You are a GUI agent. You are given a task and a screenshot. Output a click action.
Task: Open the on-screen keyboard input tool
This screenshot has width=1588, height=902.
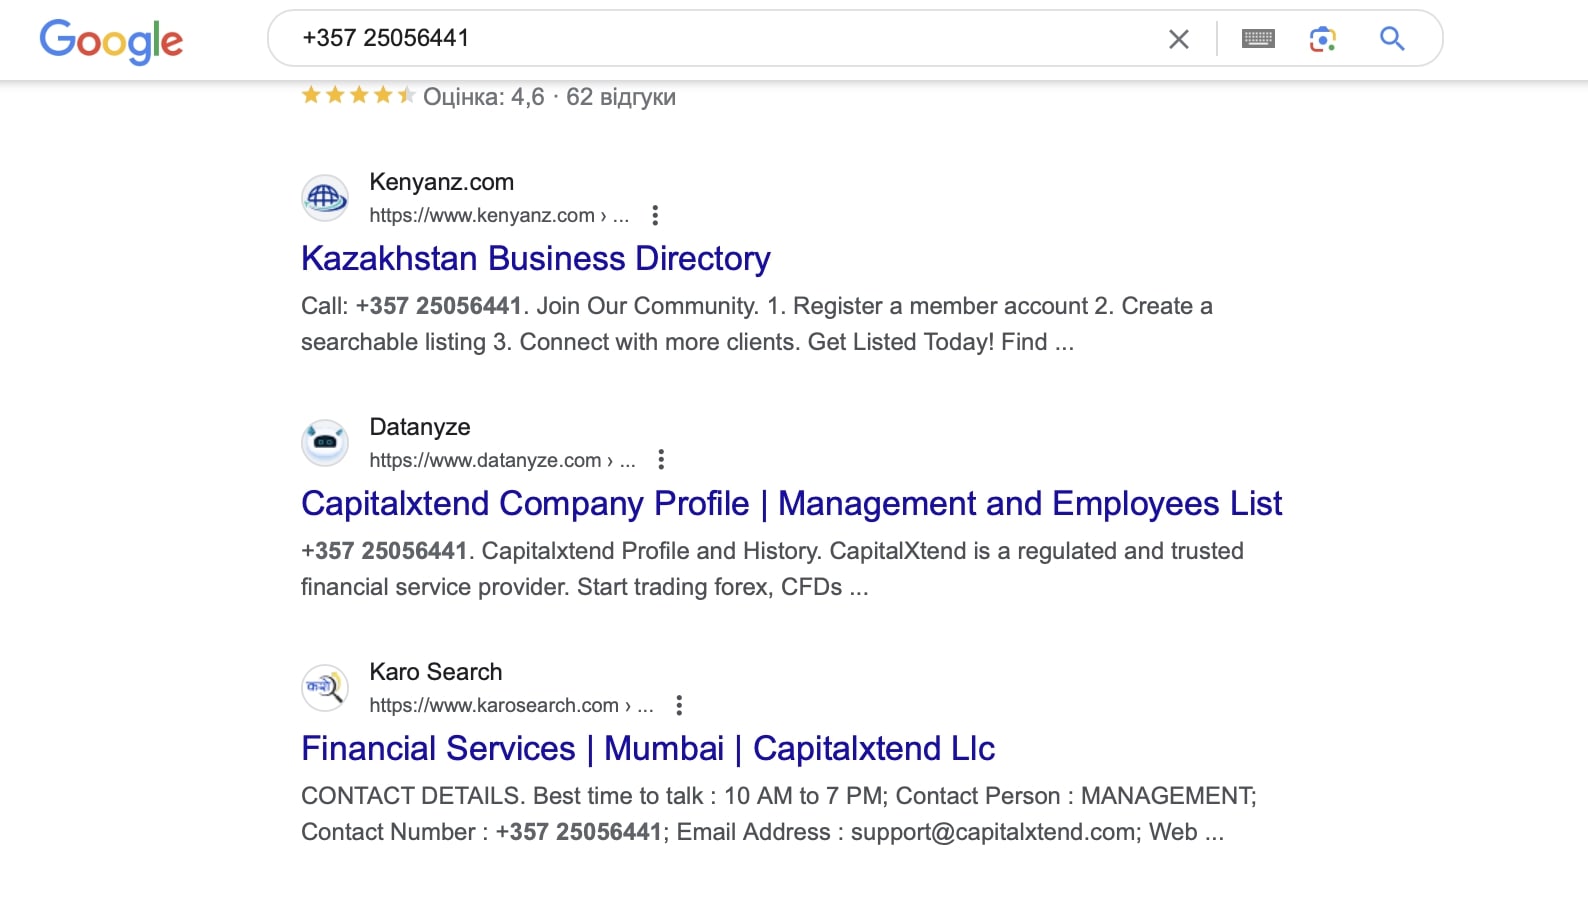1258,39
